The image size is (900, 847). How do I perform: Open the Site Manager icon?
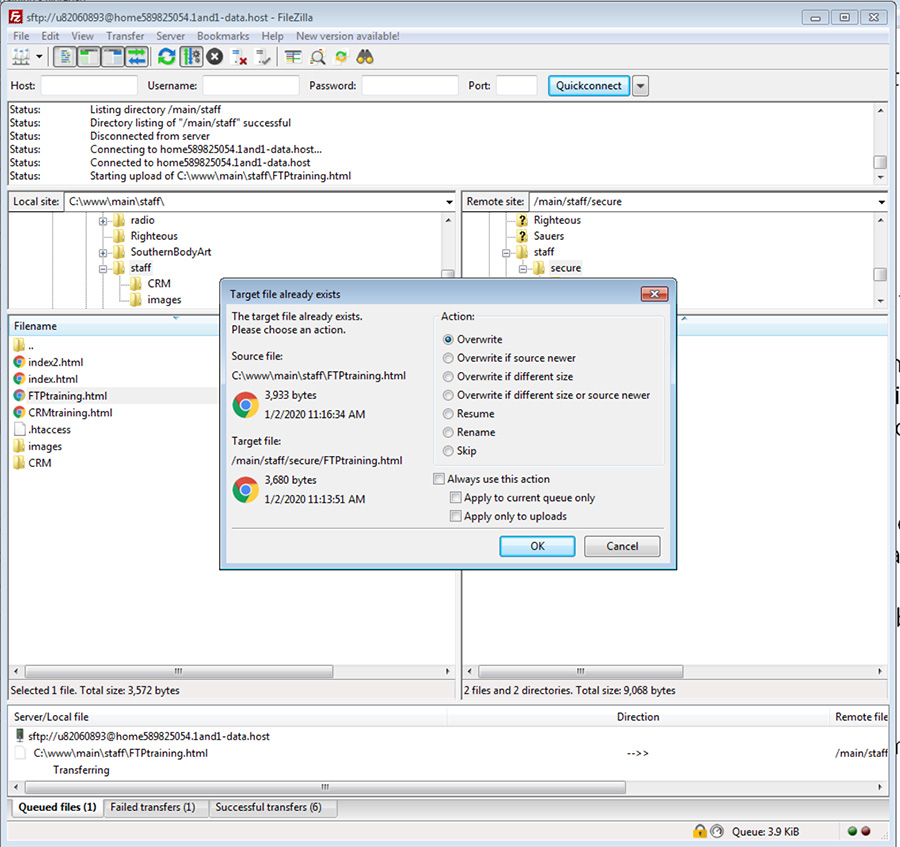20,57
